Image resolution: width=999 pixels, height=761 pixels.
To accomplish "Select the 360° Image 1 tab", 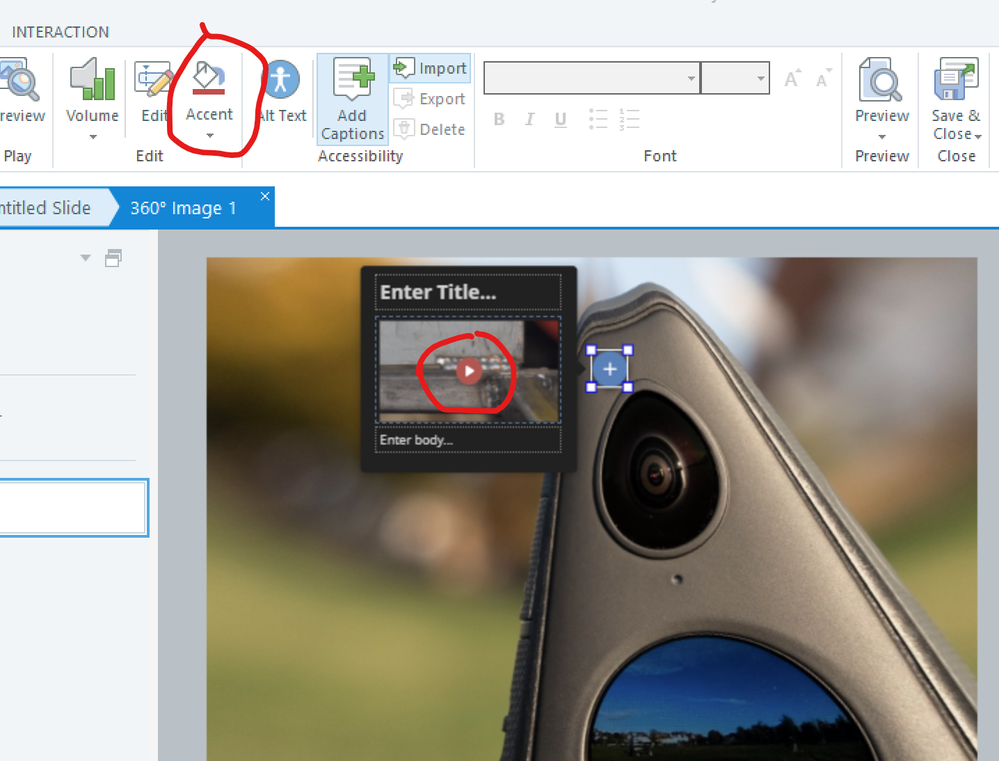I will (x=183, y=208).
